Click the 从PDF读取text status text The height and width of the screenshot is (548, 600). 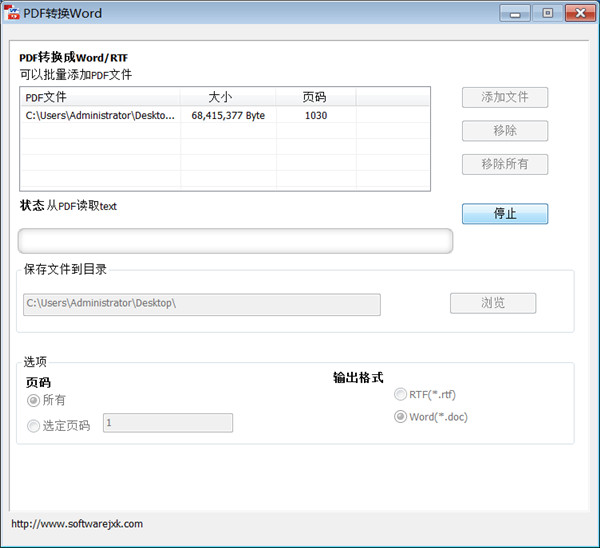82,206
